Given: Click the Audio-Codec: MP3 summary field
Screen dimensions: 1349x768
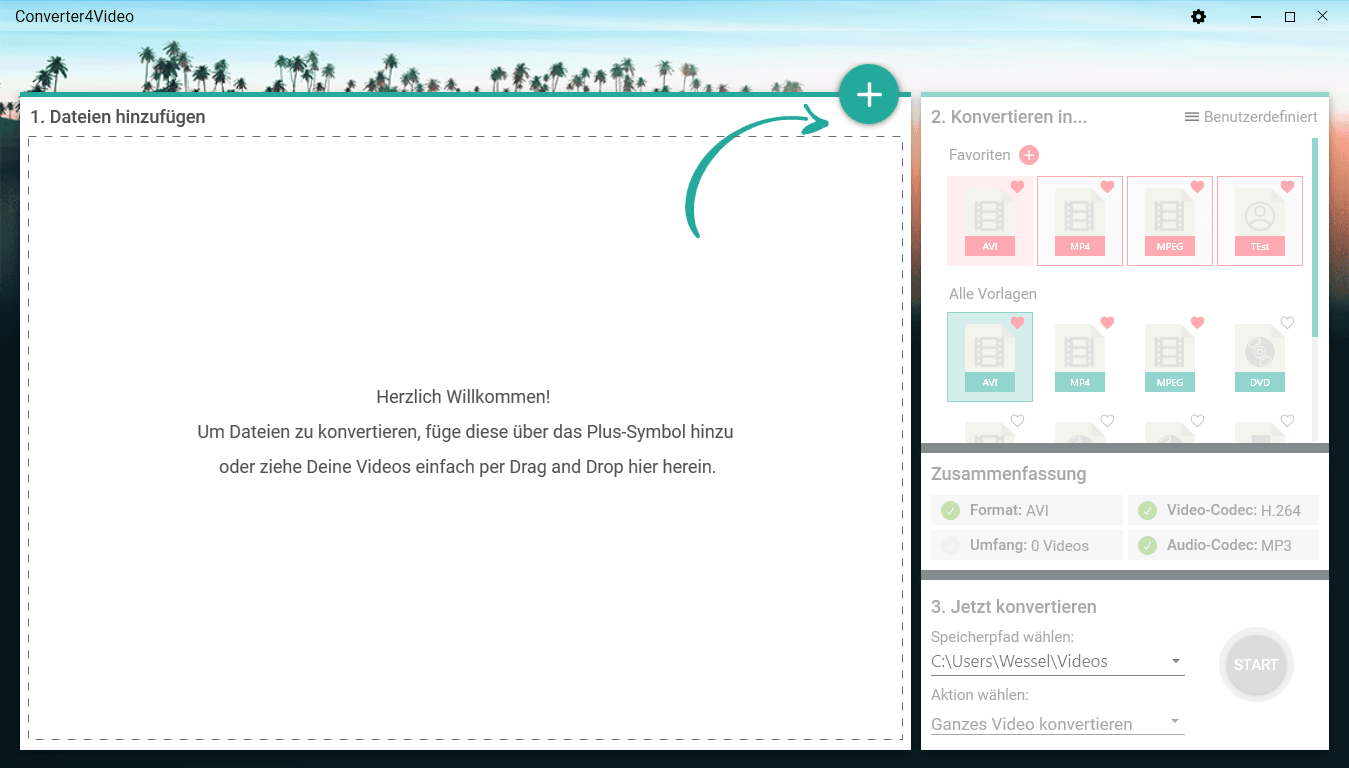Looking at the screenshot, I should 1223,545.
